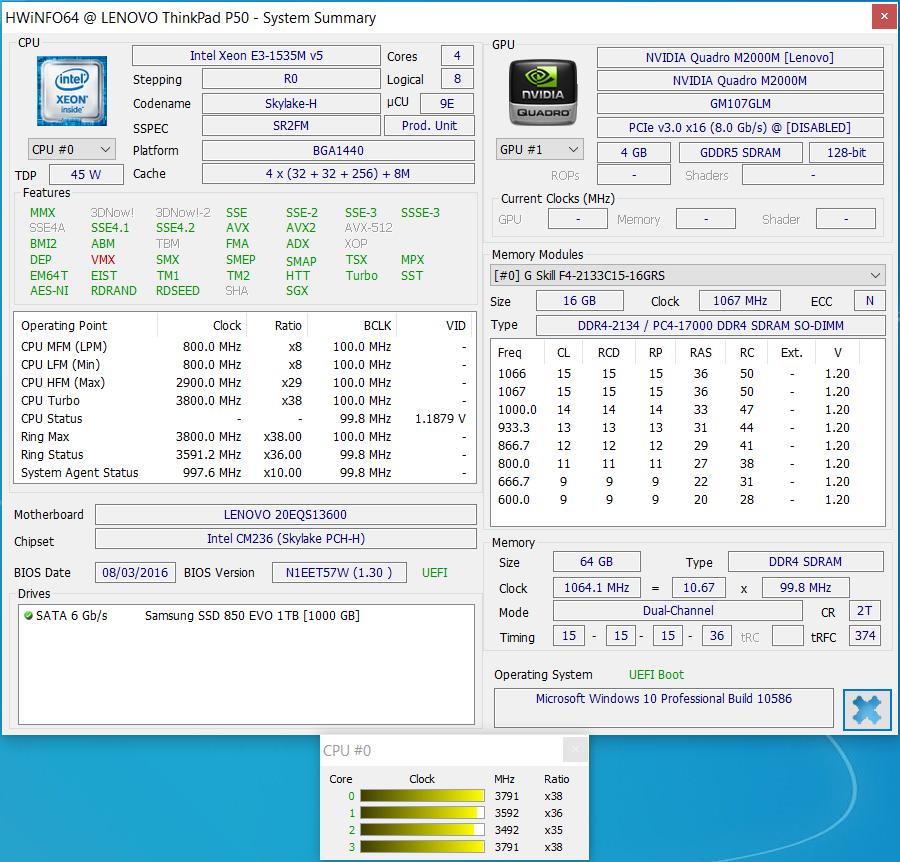The image size is (900, 862).
Task: Click the Memory Clock value 1064.1 MHz
Action: 596,588
